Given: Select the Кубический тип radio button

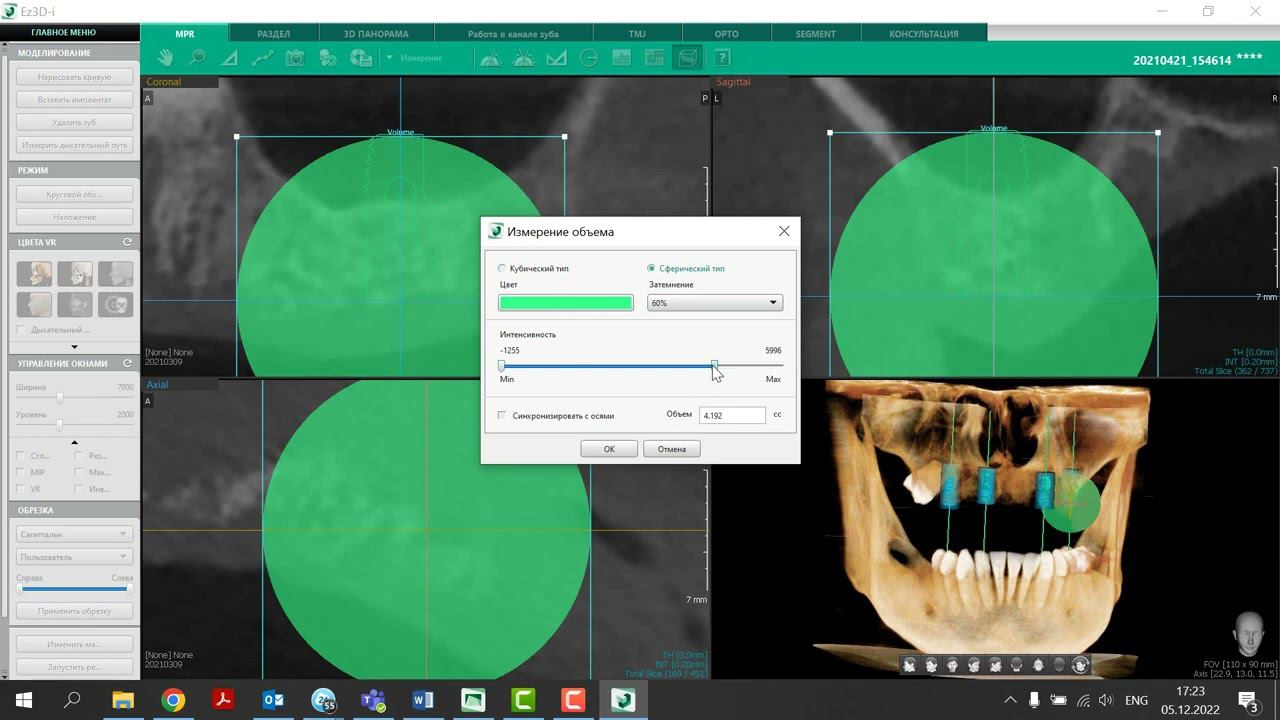Looking at the screenshot, I should [502, 268].
